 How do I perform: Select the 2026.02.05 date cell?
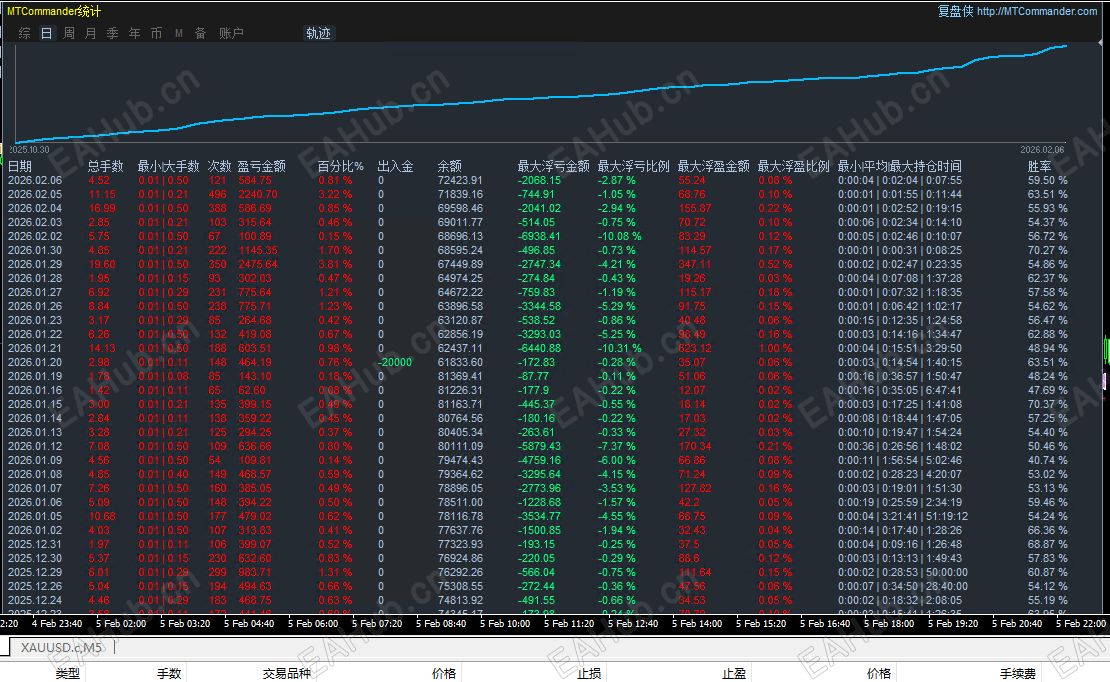35,195
